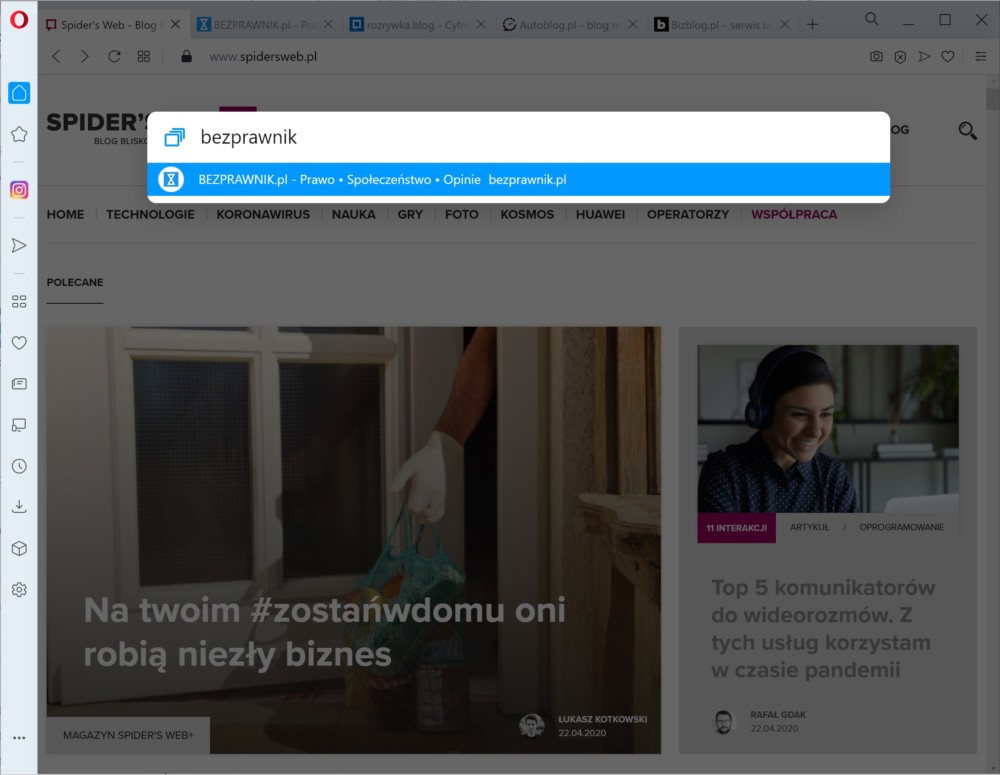Image resolution: width=1000 pixels, height=775 pixels.
Task: Open the TECHNOLOGIE section
Action: [151, 215]
